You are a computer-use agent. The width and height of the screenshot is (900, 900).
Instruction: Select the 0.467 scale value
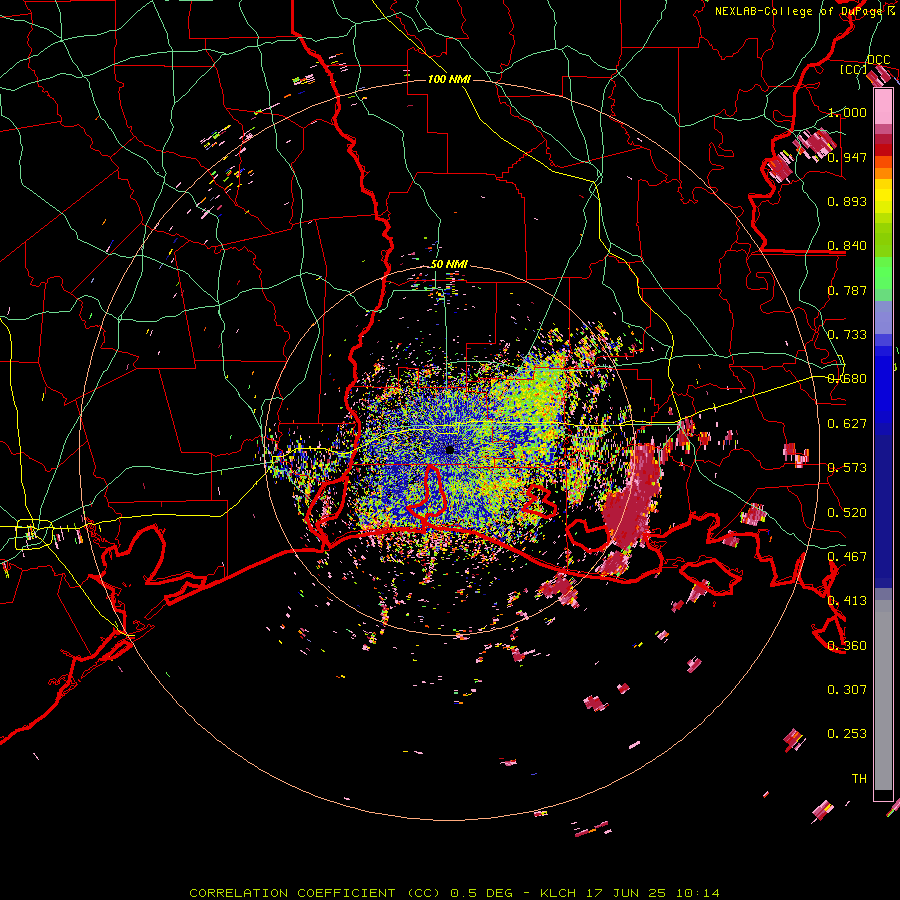coord(847,557)
